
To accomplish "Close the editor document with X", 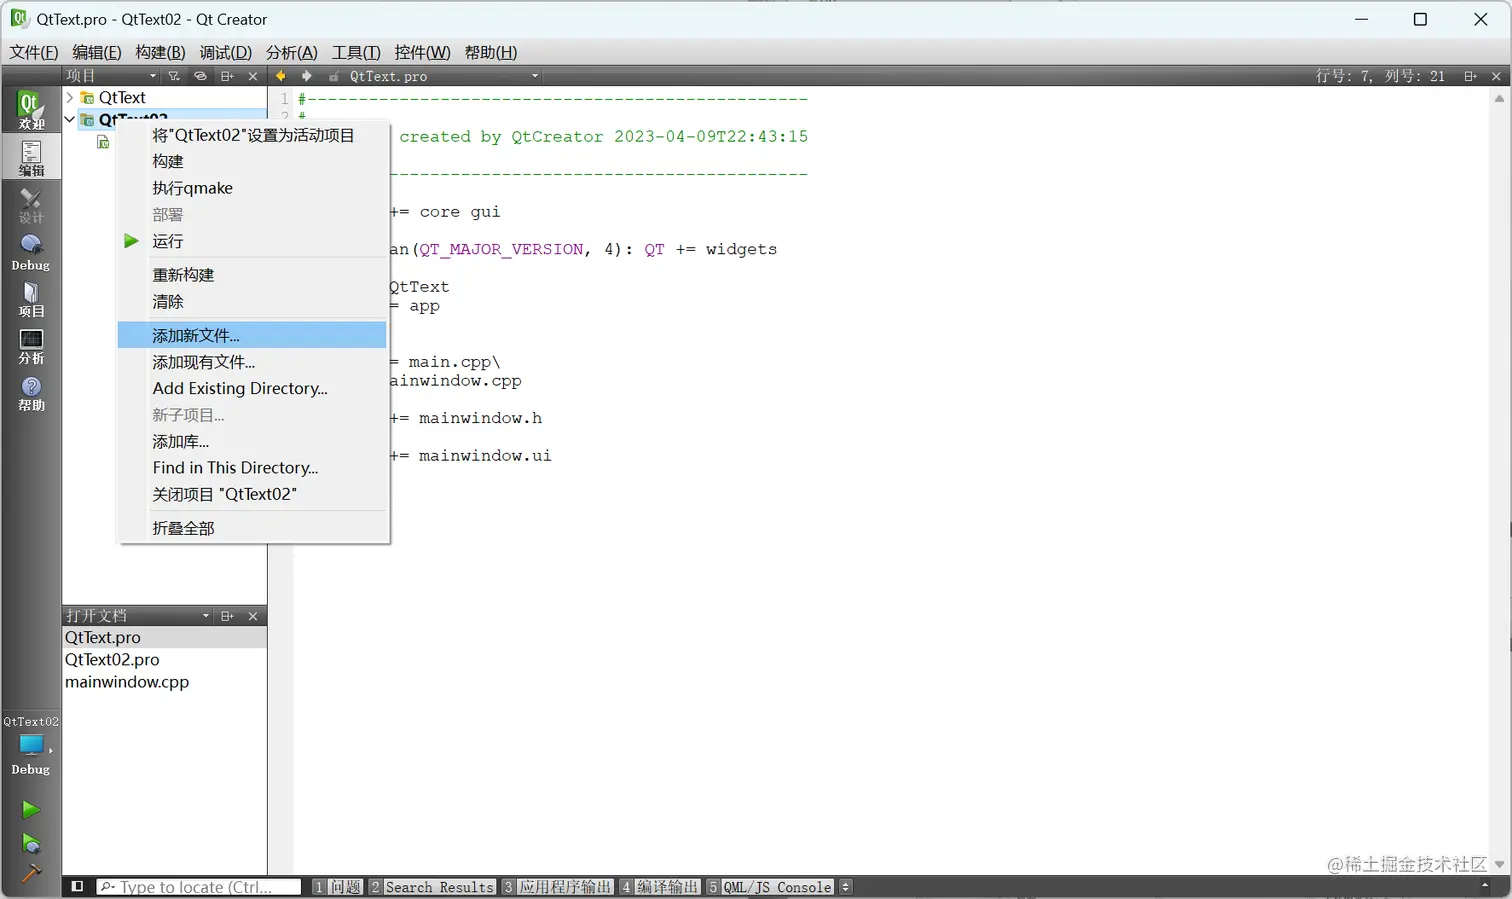I will [x=1496, y=76].
